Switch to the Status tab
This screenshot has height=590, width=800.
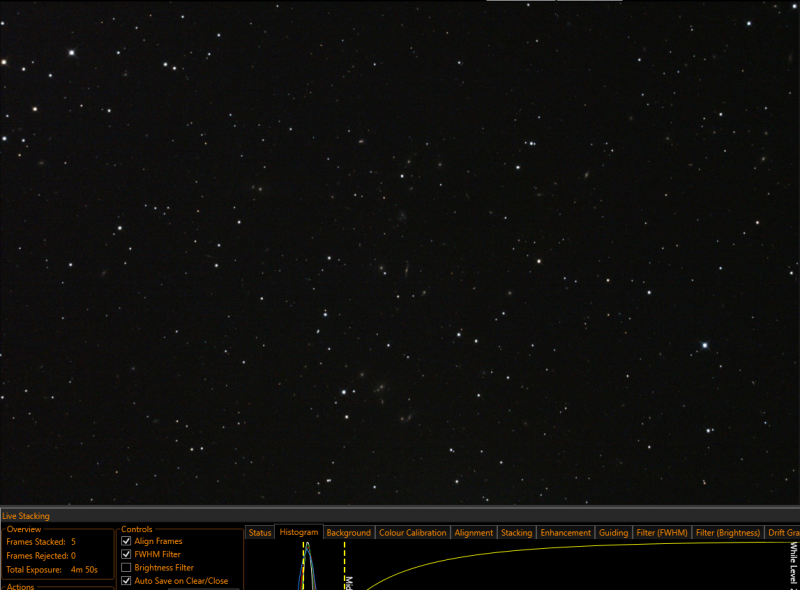[260, 533]
